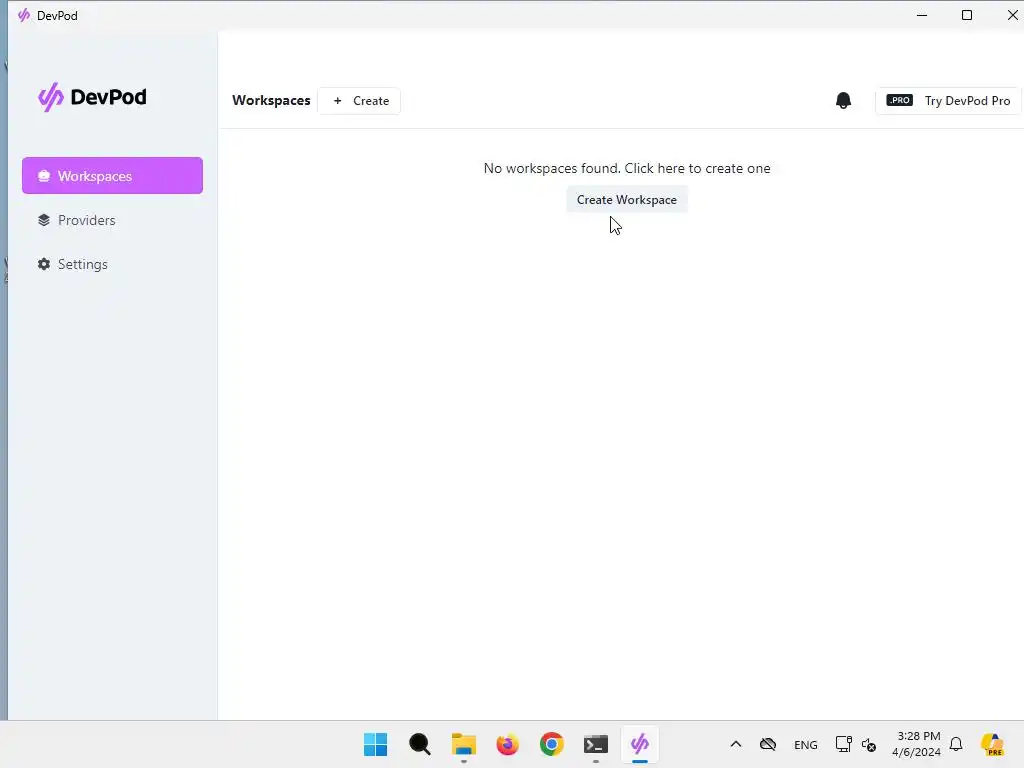Click the Providers stack icon
The height and width of the screenshot is (768, 1024).
(44, 220)
